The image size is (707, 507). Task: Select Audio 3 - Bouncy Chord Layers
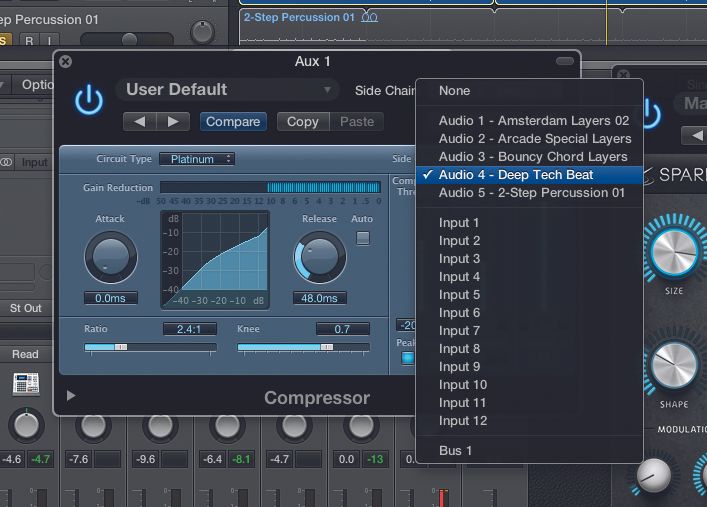tap(529, 157)
